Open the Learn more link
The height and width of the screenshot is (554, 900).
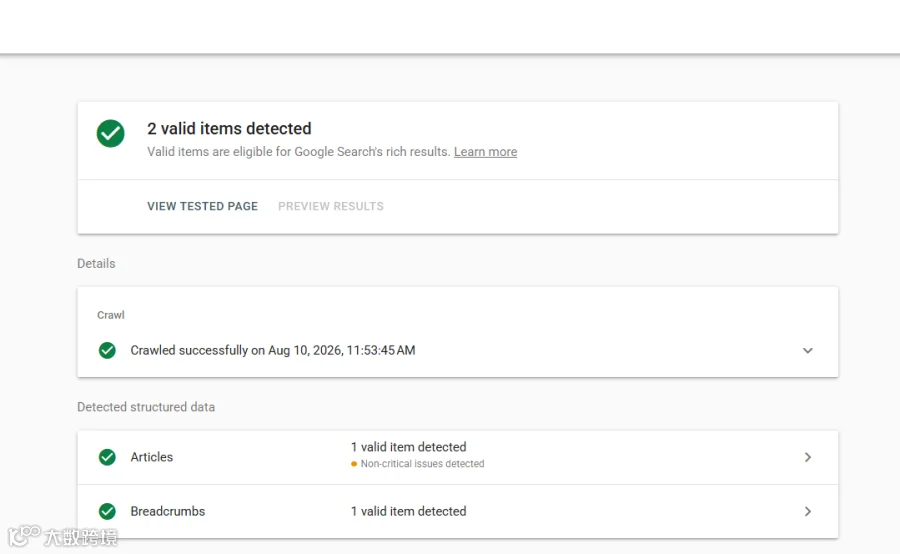(486, 152)
